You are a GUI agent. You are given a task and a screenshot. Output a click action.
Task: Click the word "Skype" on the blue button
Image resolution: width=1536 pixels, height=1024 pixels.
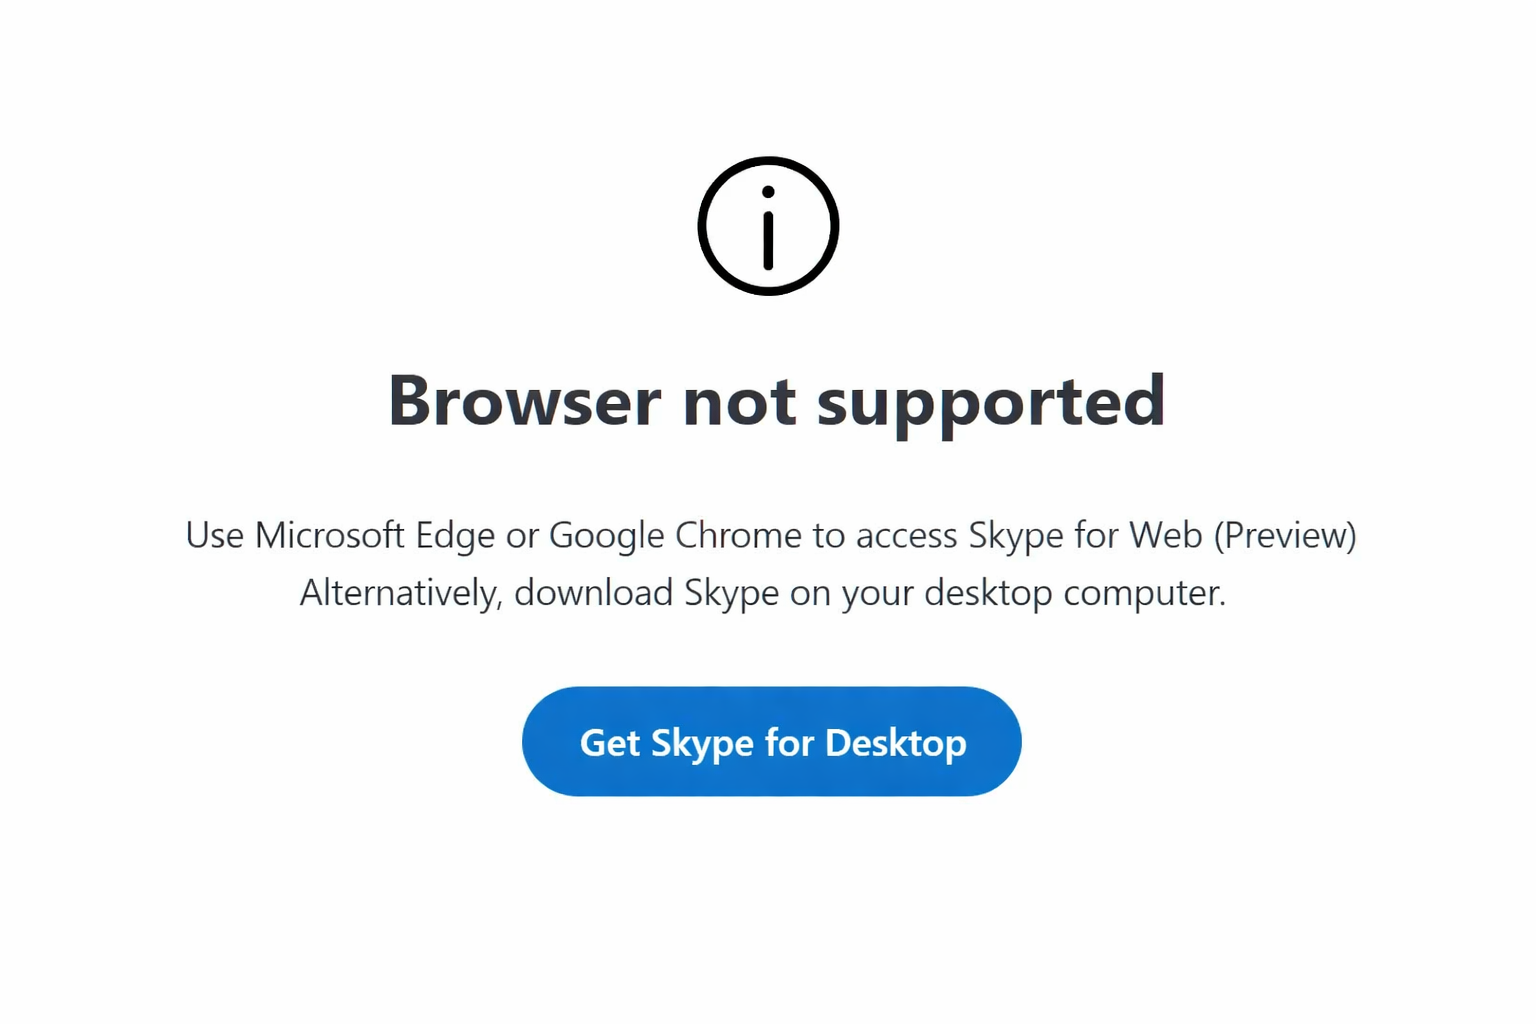click(702, 743)
